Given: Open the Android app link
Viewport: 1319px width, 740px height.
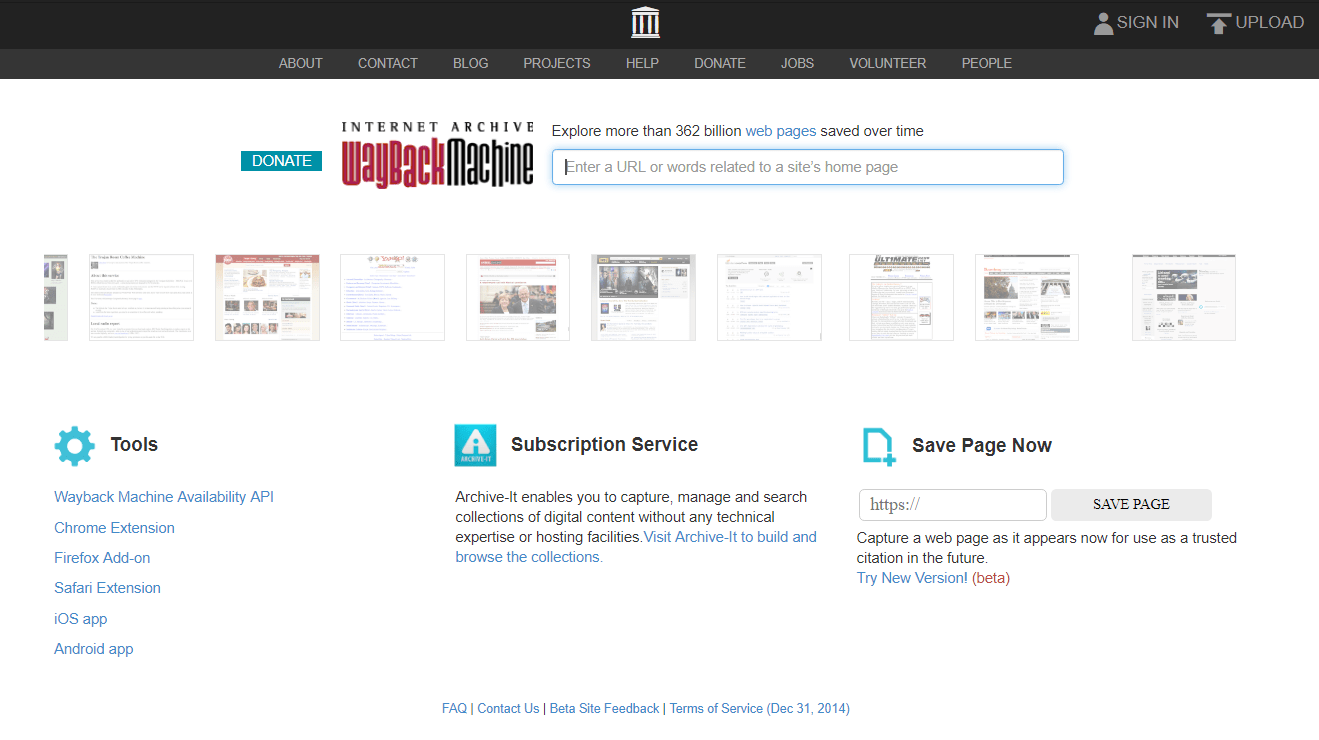Looking at the screenshot, I should click(x=94, y=649).
